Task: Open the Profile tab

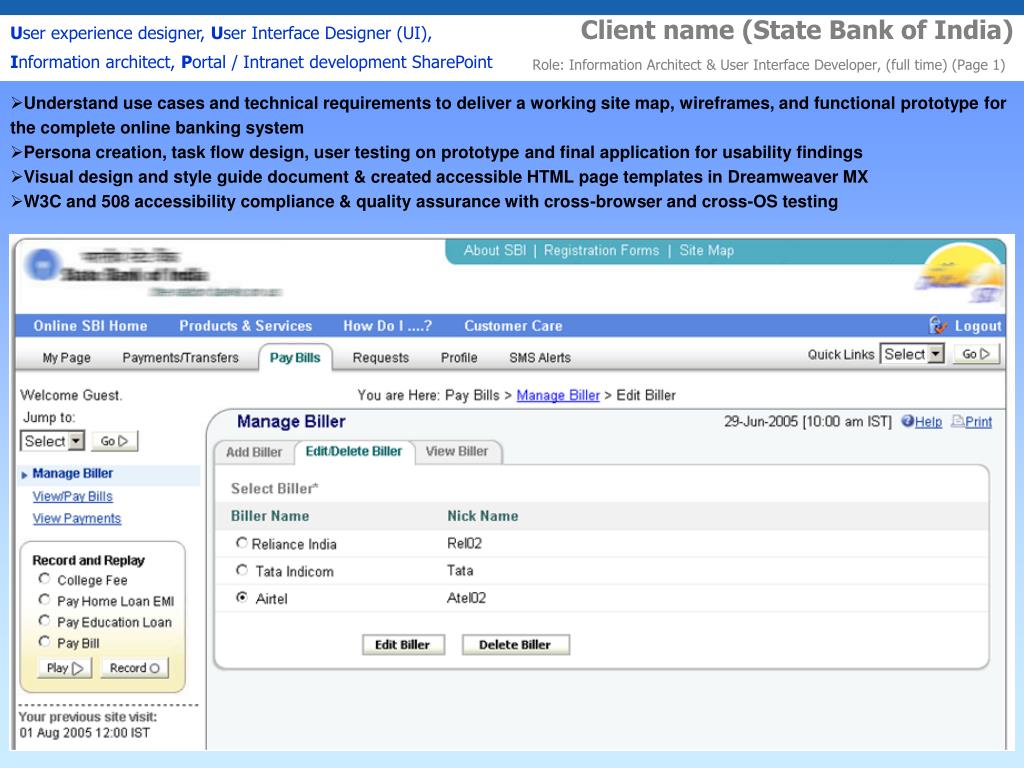Action: point(459,358)
